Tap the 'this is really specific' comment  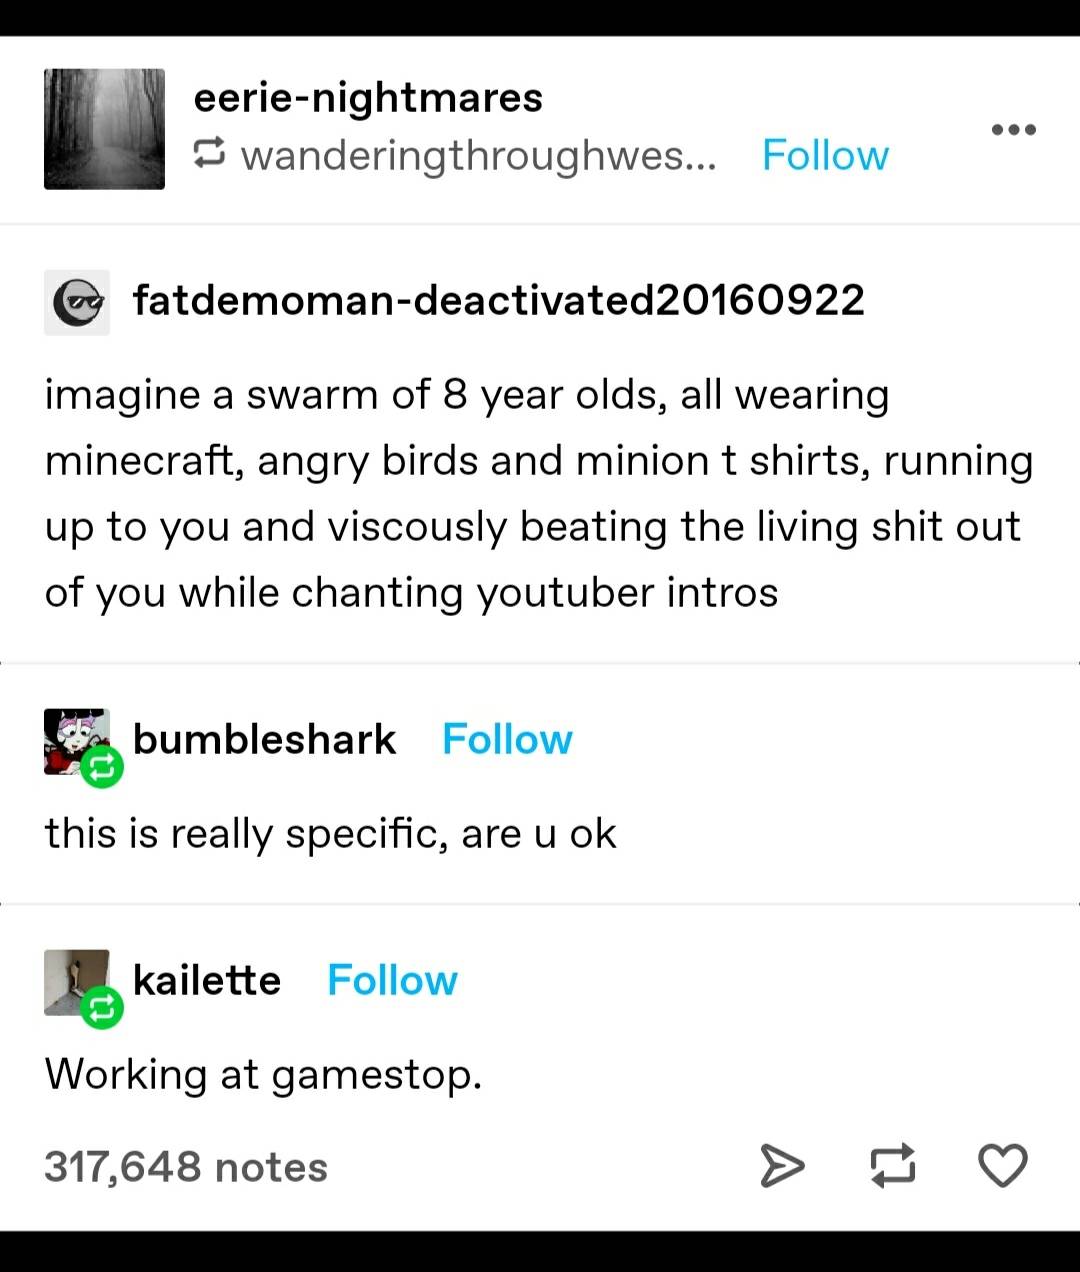coord(330,834)
